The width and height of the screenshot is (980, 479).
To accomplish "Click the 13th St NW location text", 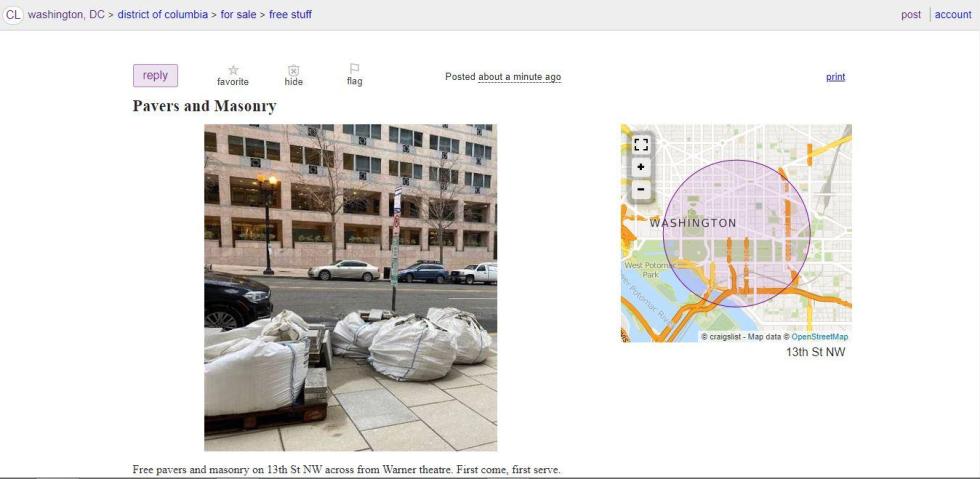I will pos(816,352).
